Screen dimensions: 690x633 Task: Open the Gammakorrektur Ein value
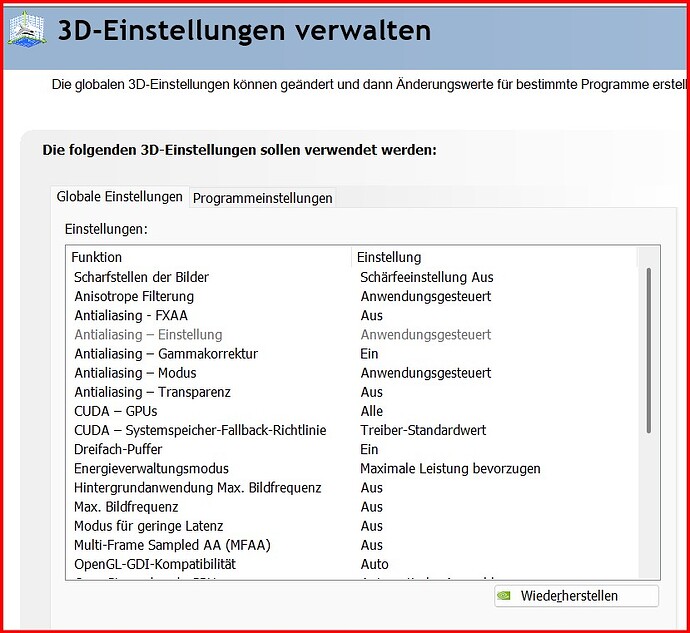[369, 354]
